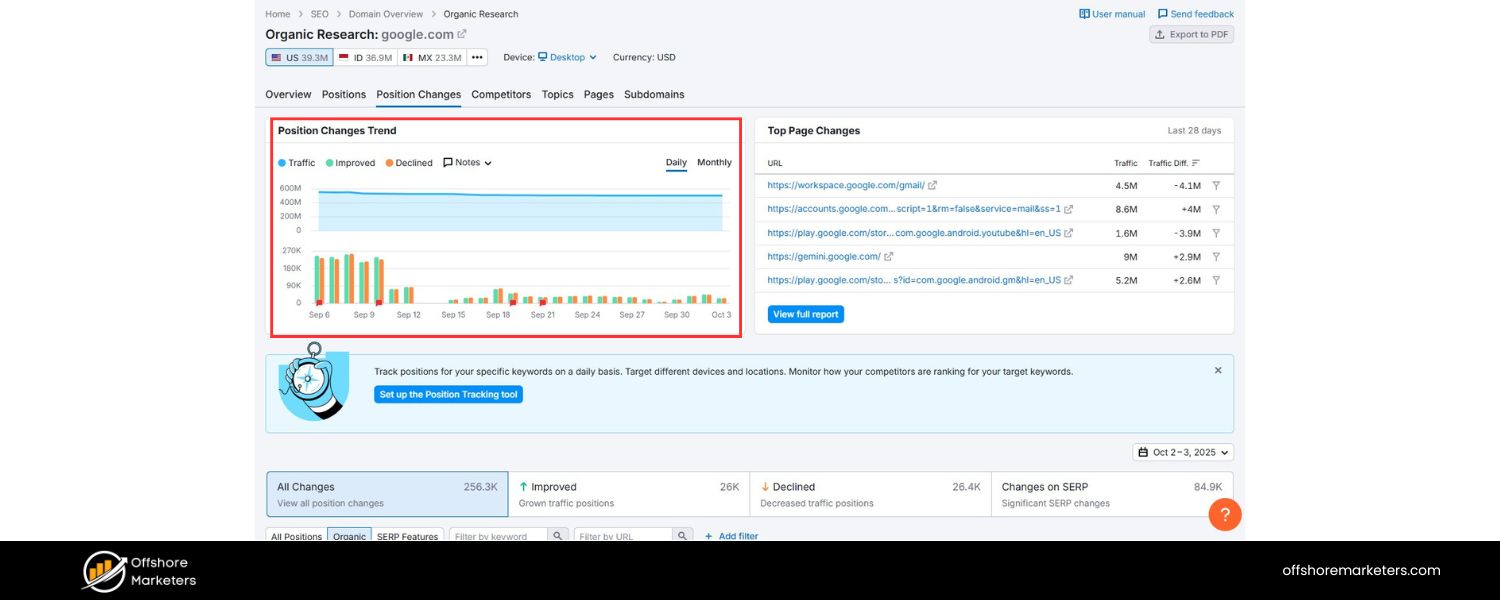
Task: Click the filter icon in the gmail row
Action: point(1216,186)
